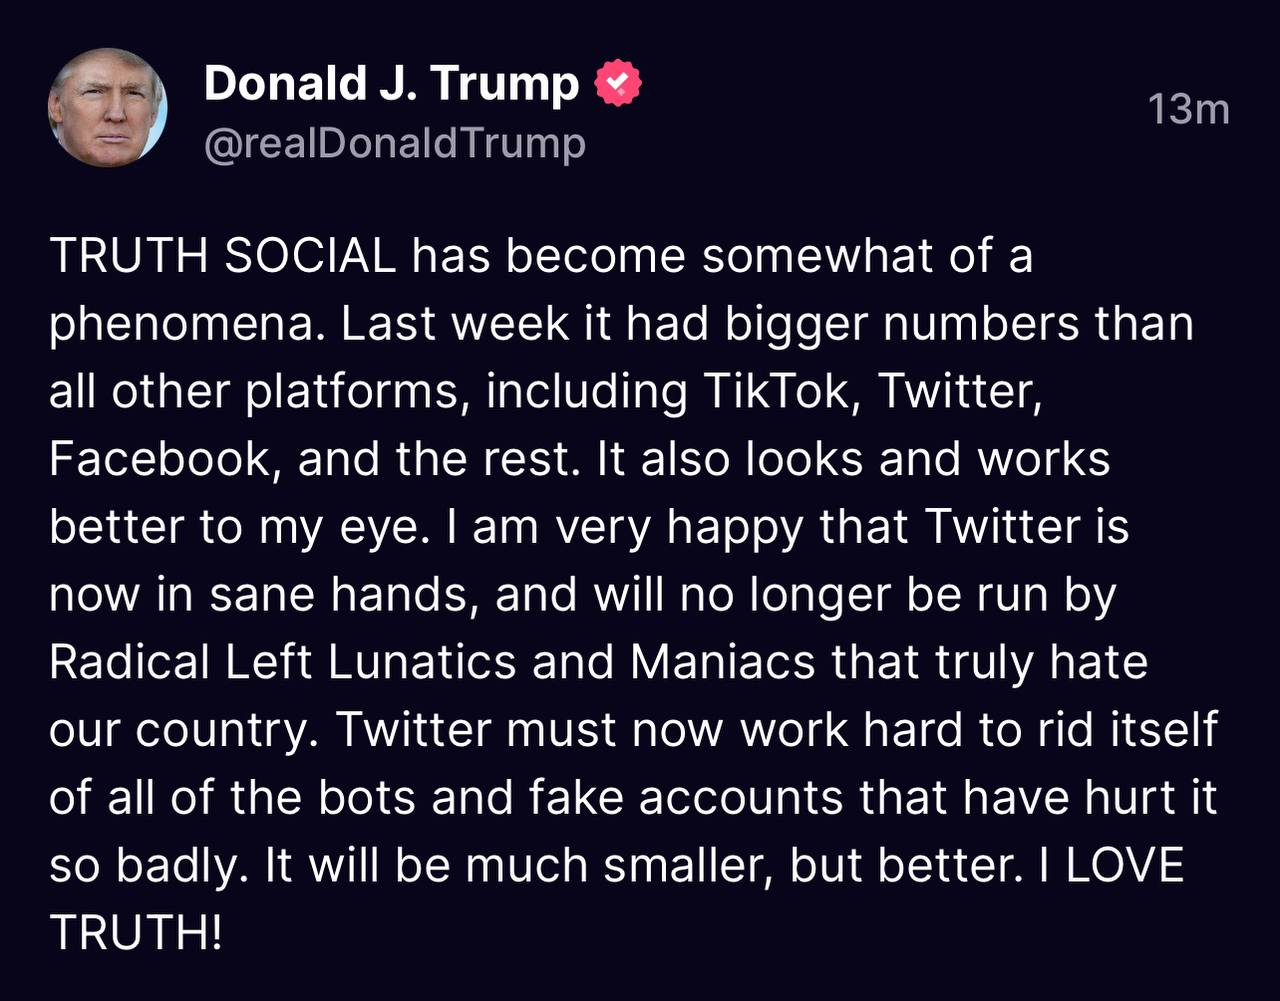Image resolution: width=1280 pixels, height=1001 pixels.
Task: Click the opening words "TRUTH SOCIAL"
Action: pos(223,257)
